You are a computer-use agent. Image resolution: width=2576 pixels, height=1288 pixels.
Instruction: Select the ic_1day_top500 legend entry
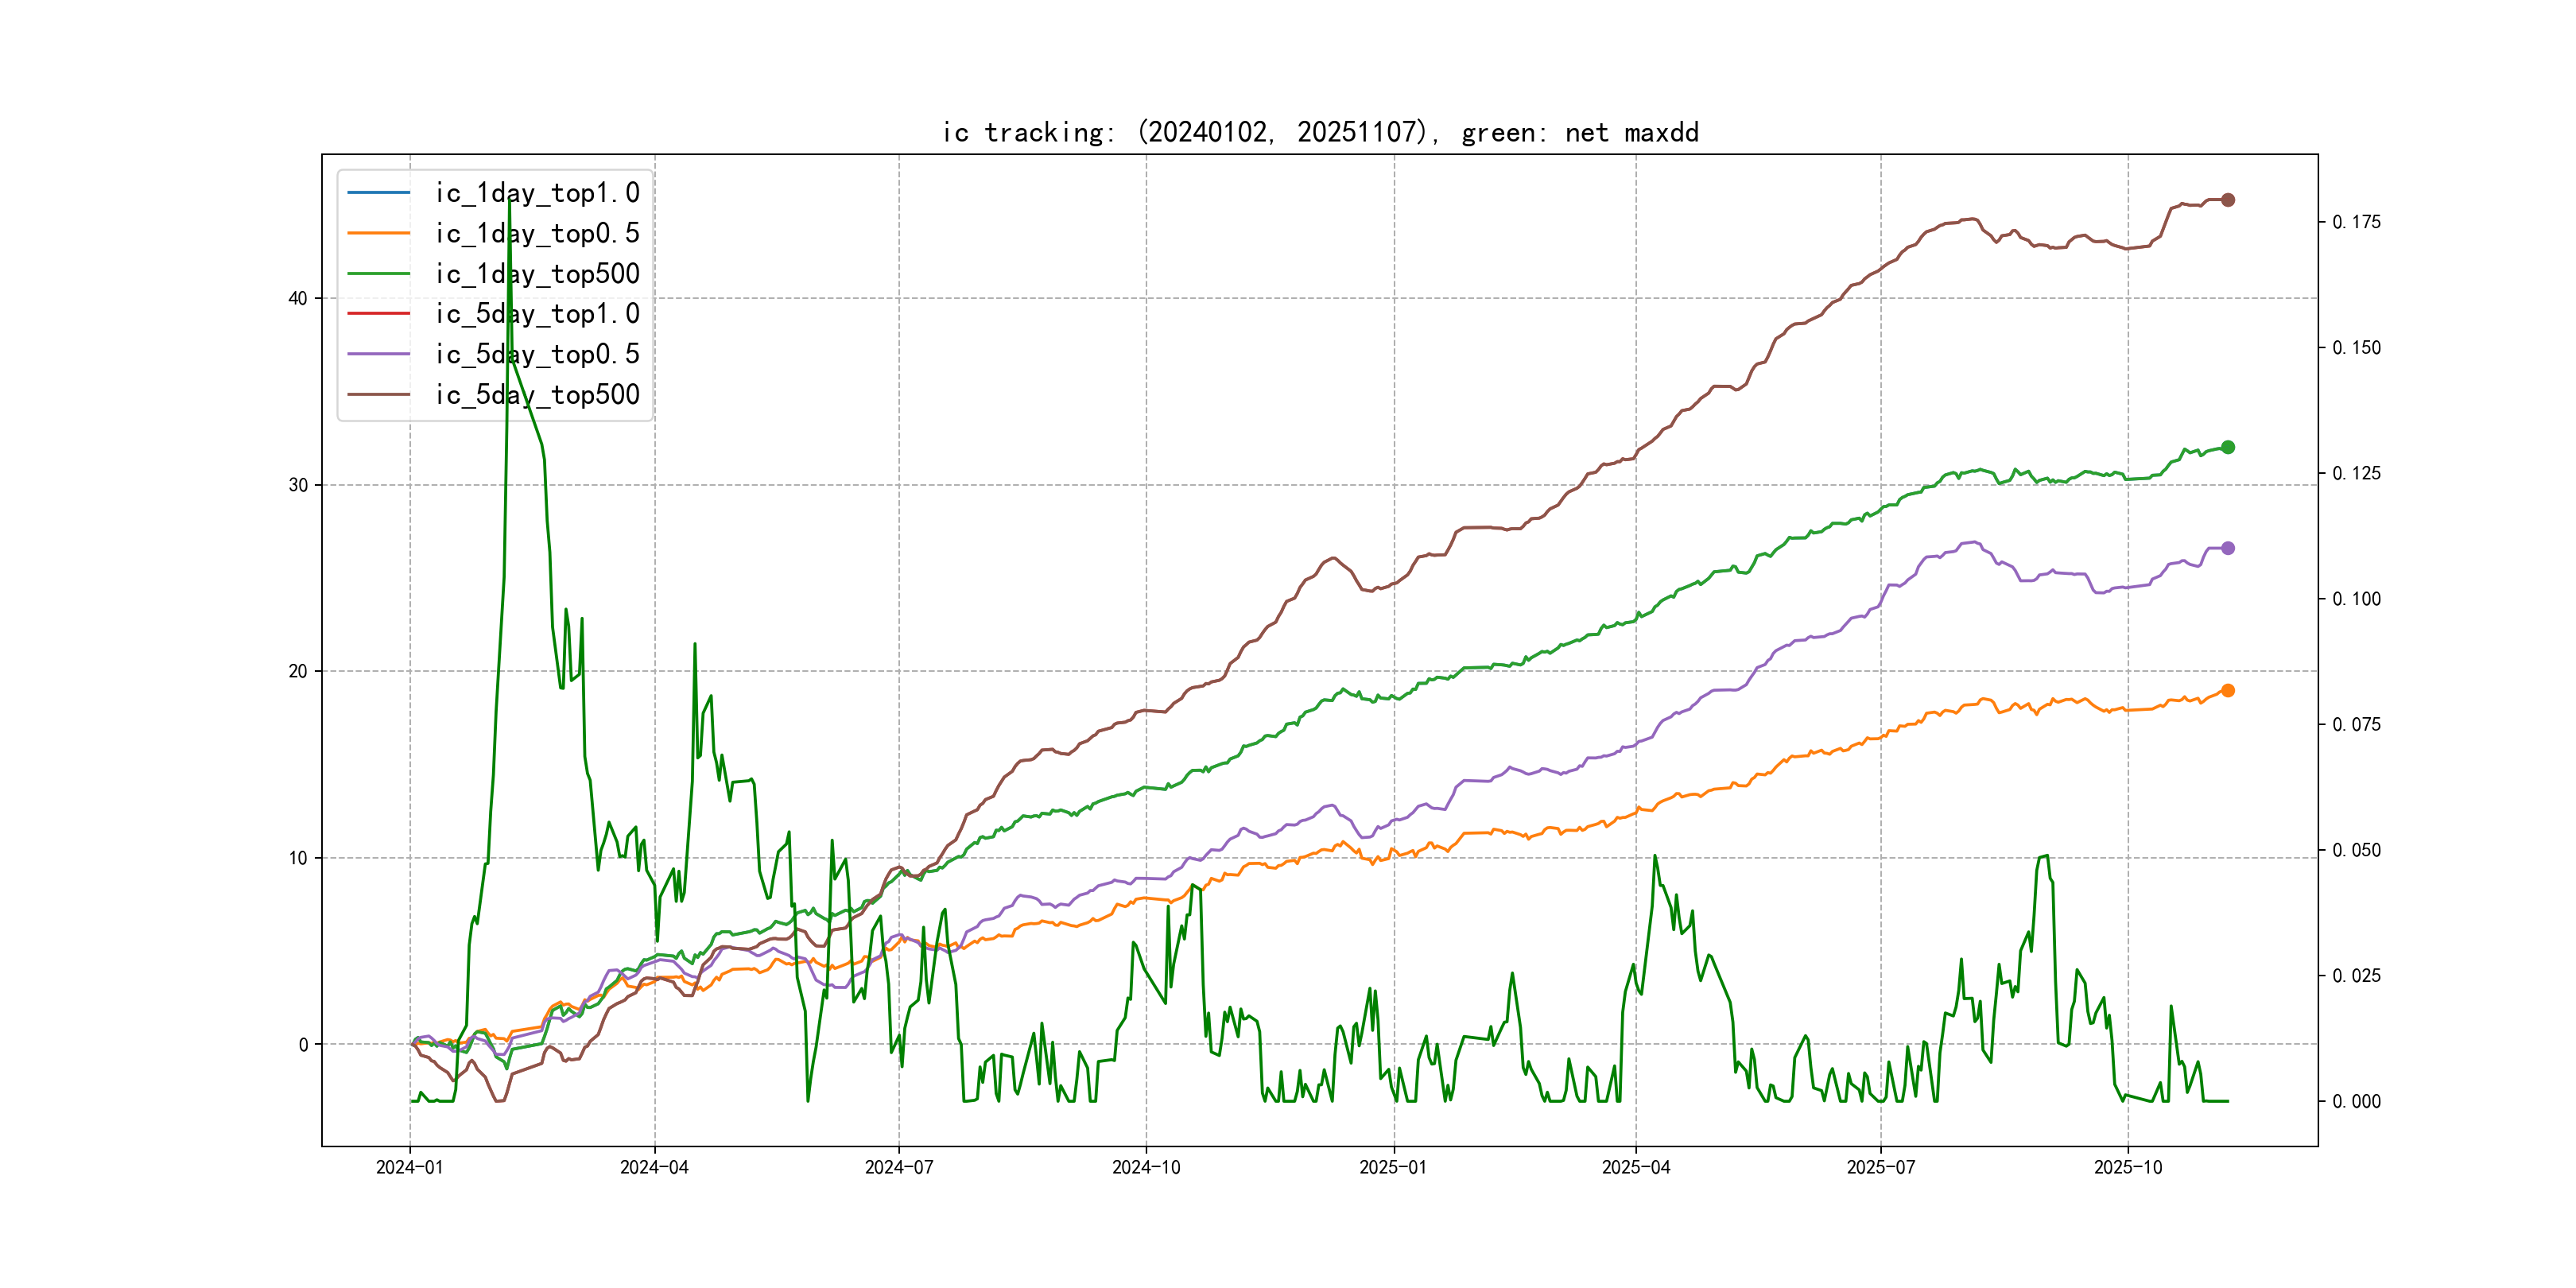click(x=537, y=273)
